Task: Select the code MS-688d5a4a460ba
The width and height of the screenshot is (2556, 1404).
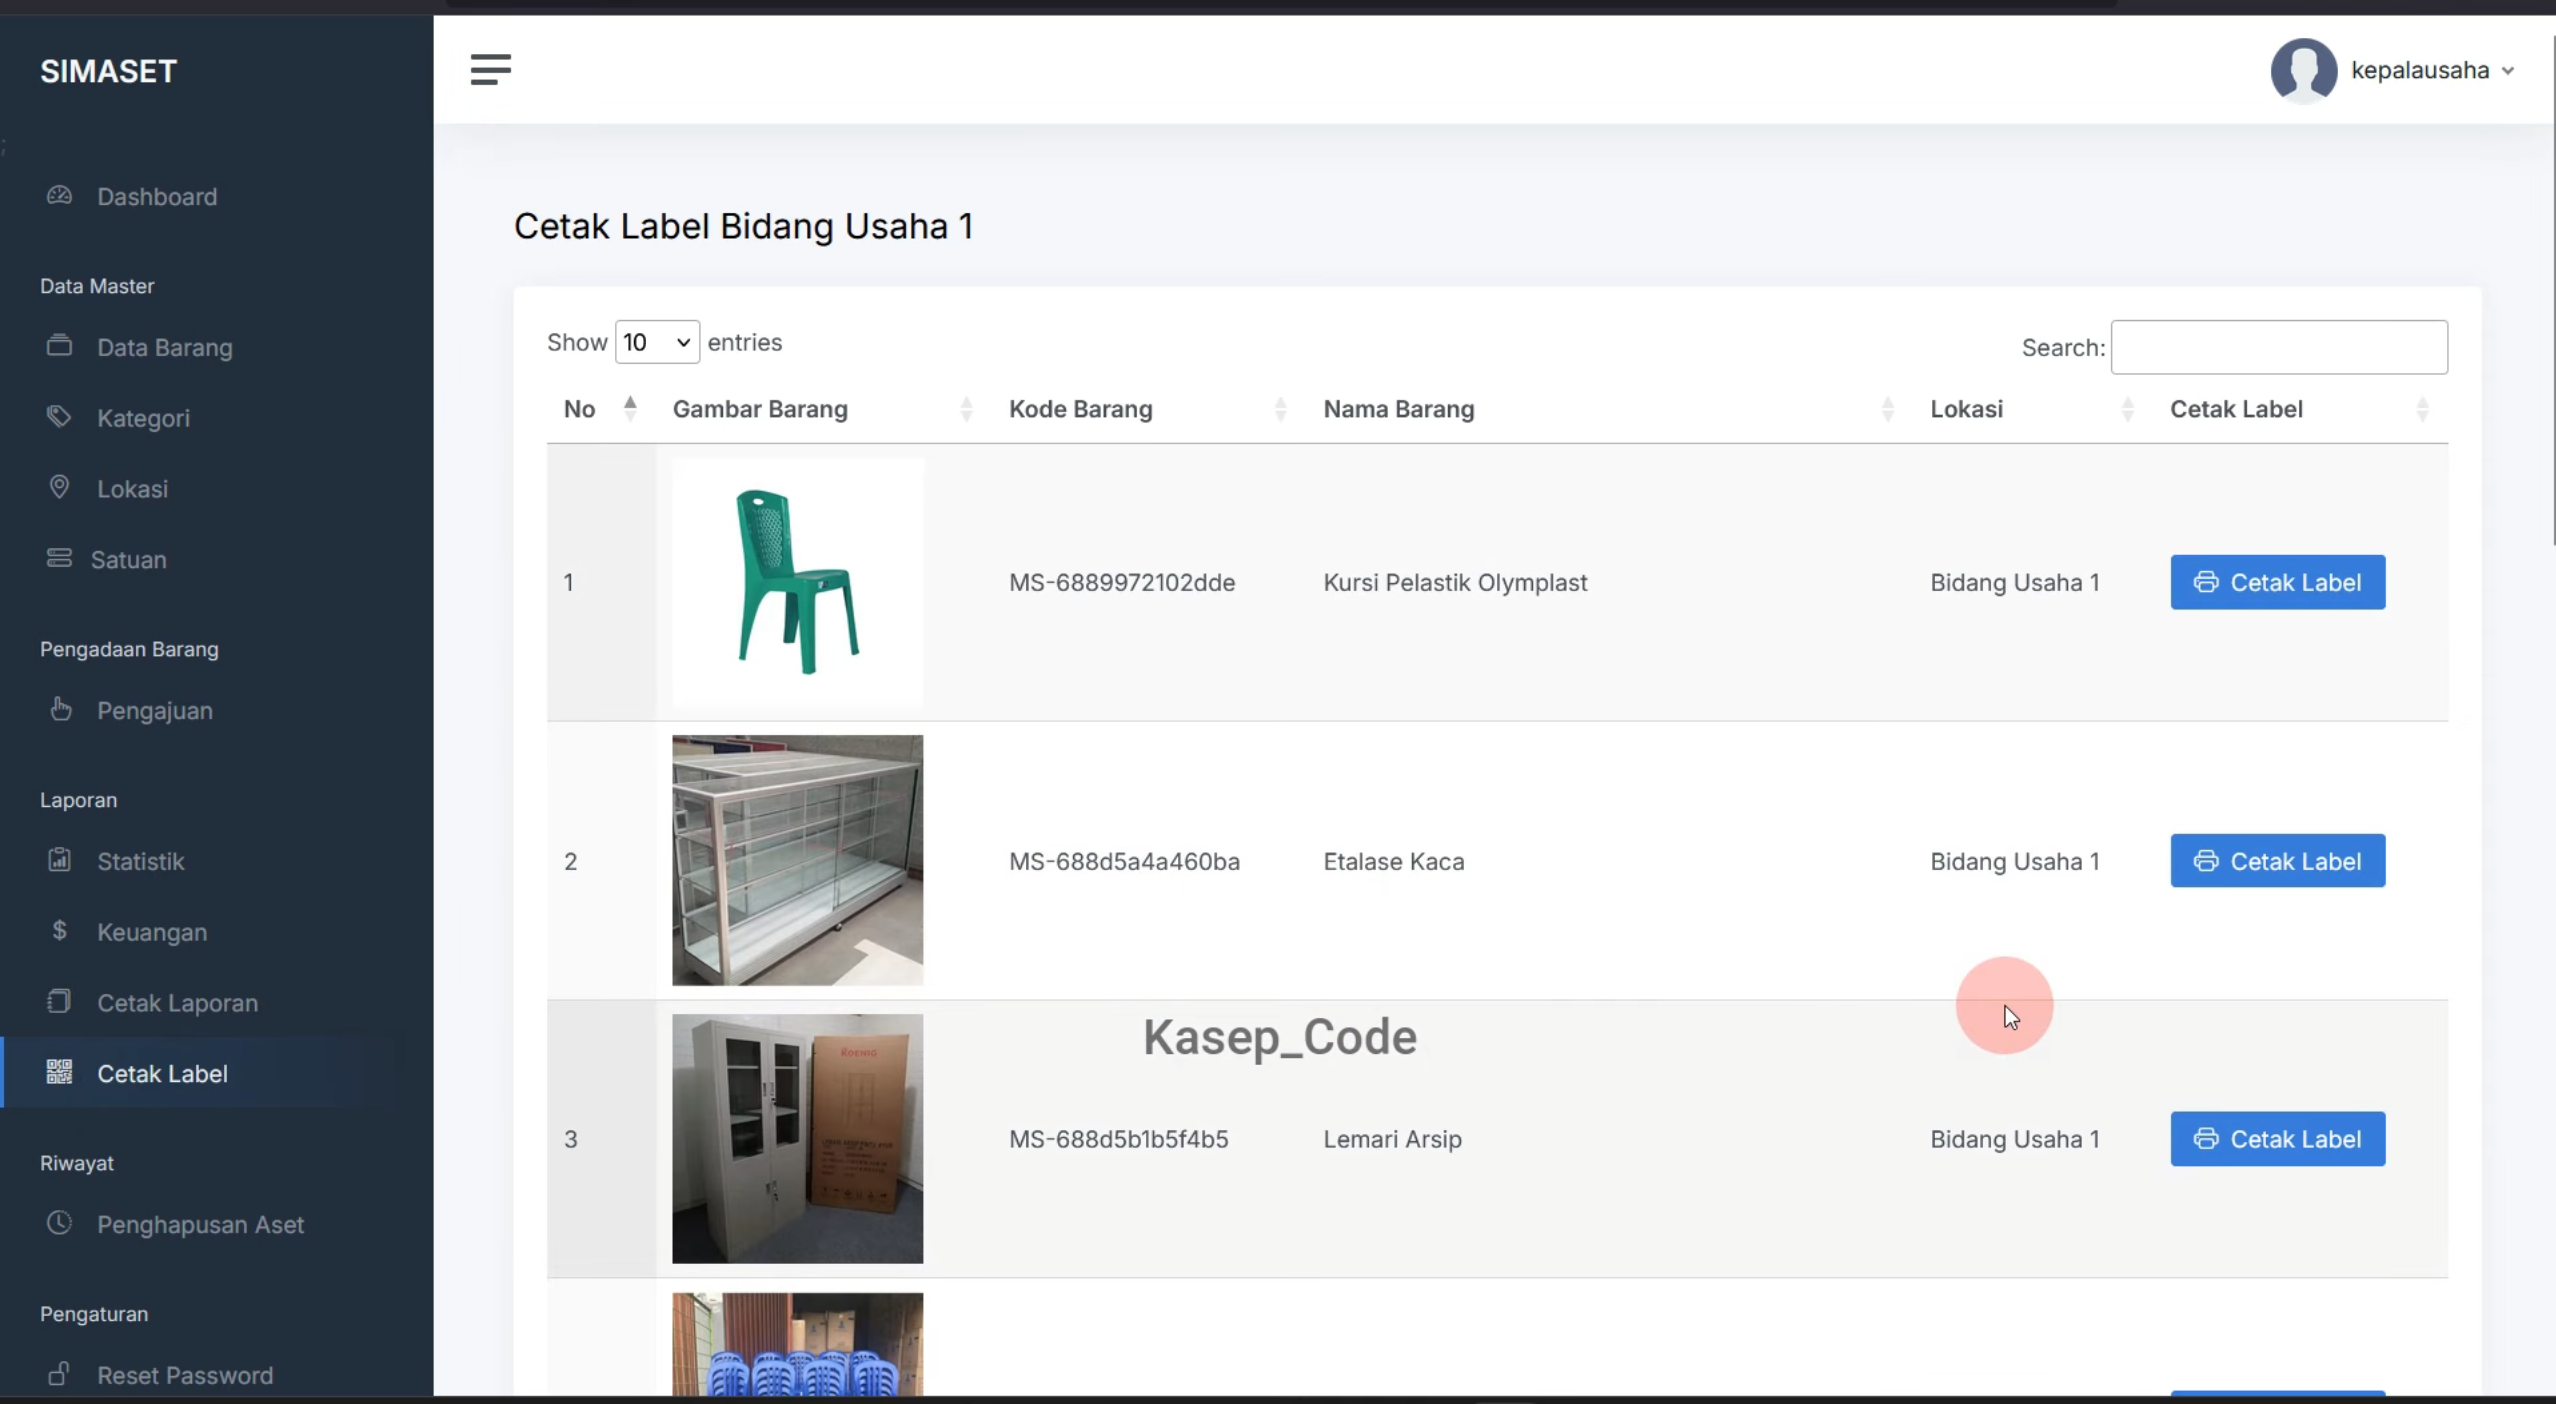Action: pos(1124,861)
